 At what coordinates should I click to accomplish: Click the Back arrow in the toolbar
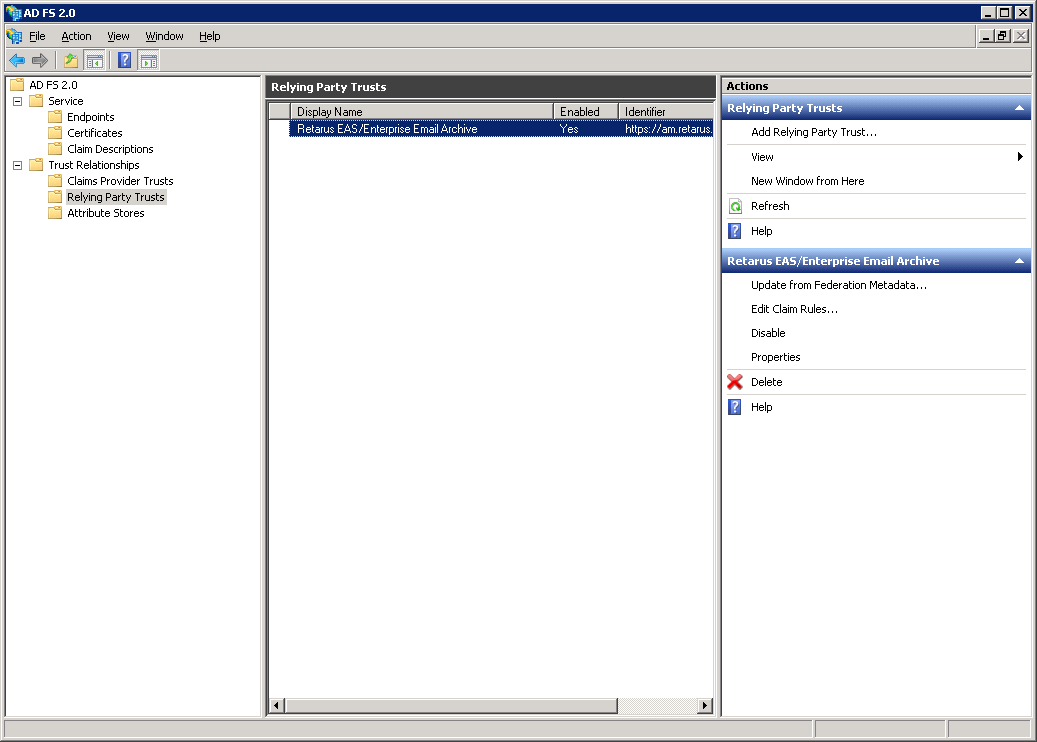pyautogui.click(x=17, y=61)
